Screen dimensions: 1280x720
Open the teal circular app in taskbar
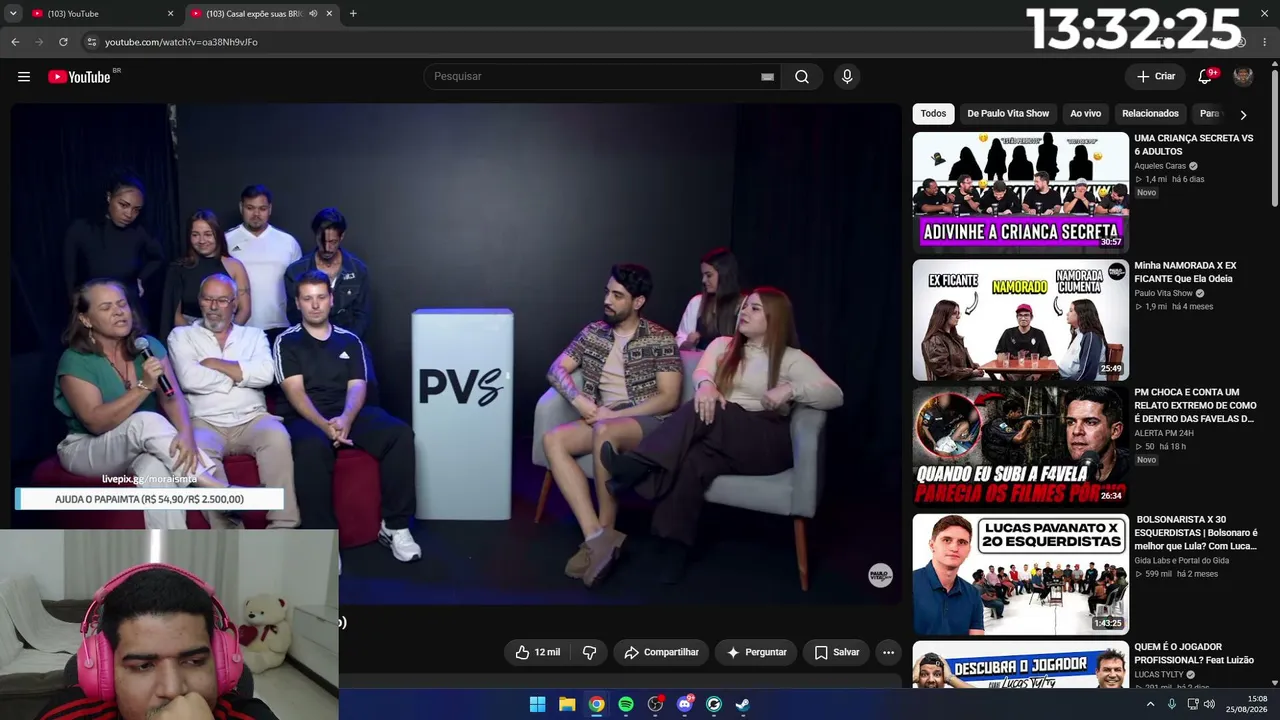tap(714, 704)
